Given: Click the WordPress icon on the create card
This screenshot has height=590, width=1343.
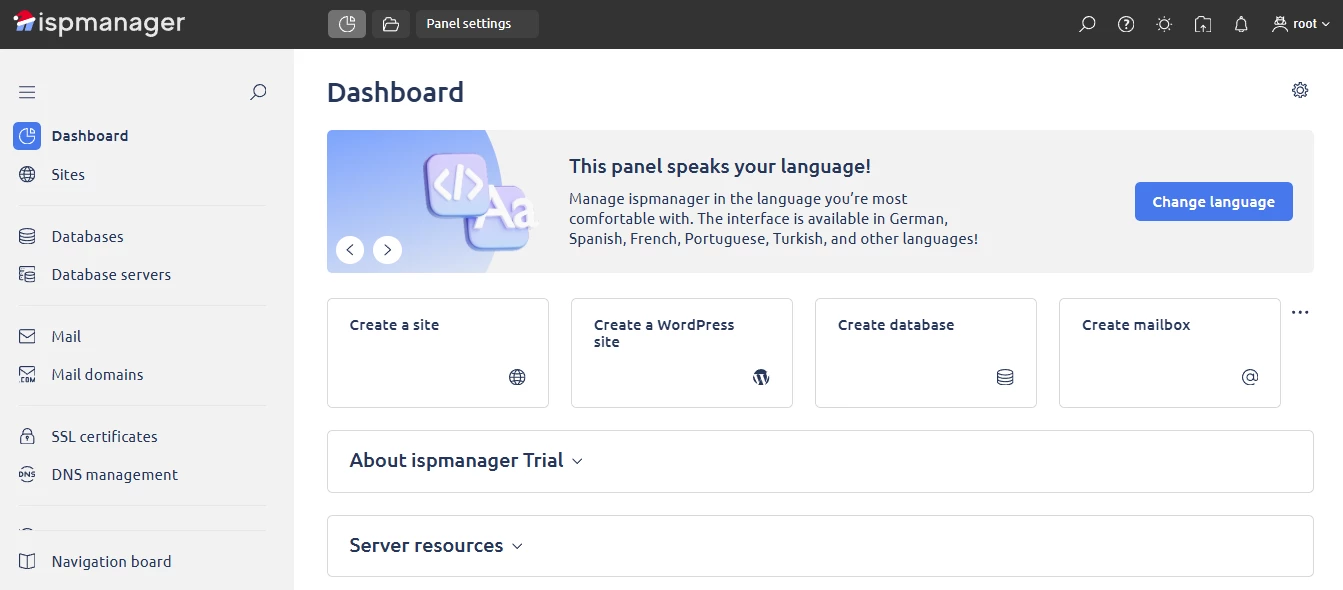Looking at the screenshot, I should pyautogui.click(x=761, y=377).
